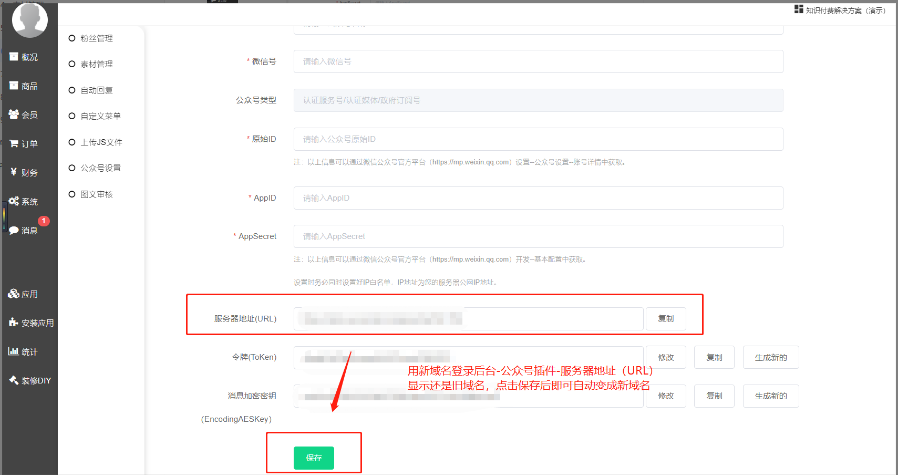Click the user avatar at top left

click(x=29, y=22)
